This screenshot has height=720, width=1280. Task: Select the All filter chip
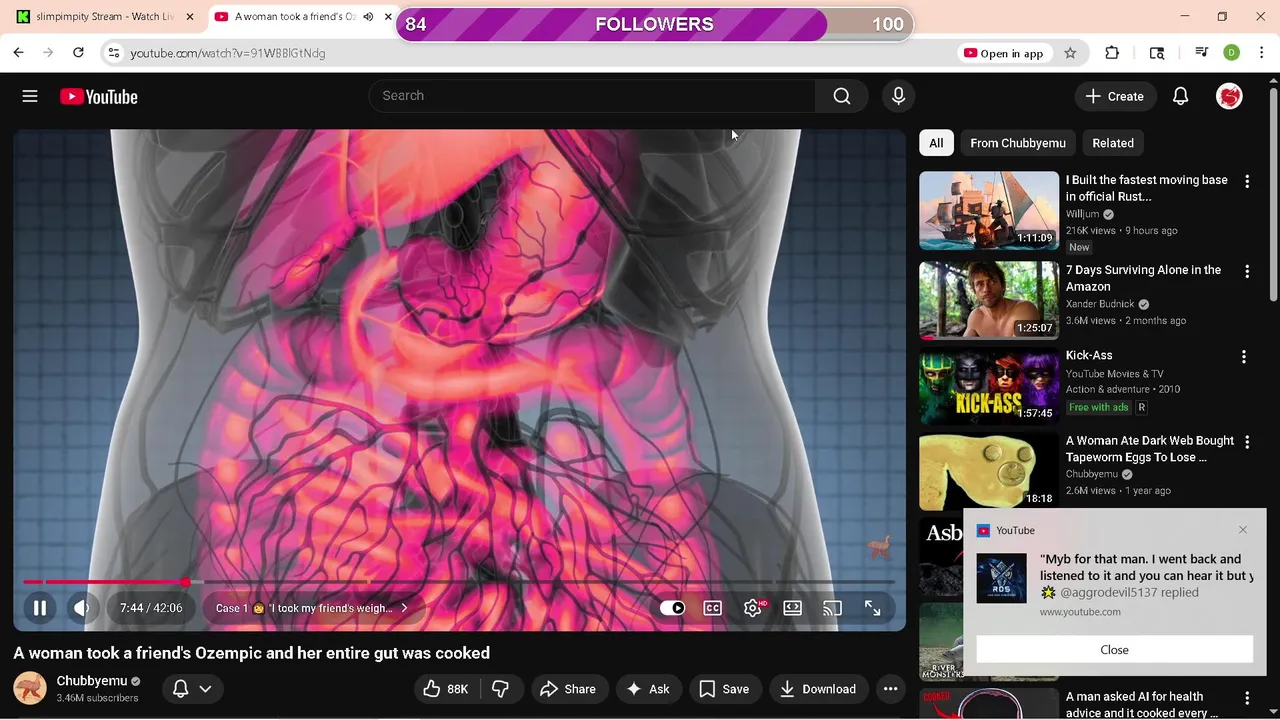tap(936, 143)
